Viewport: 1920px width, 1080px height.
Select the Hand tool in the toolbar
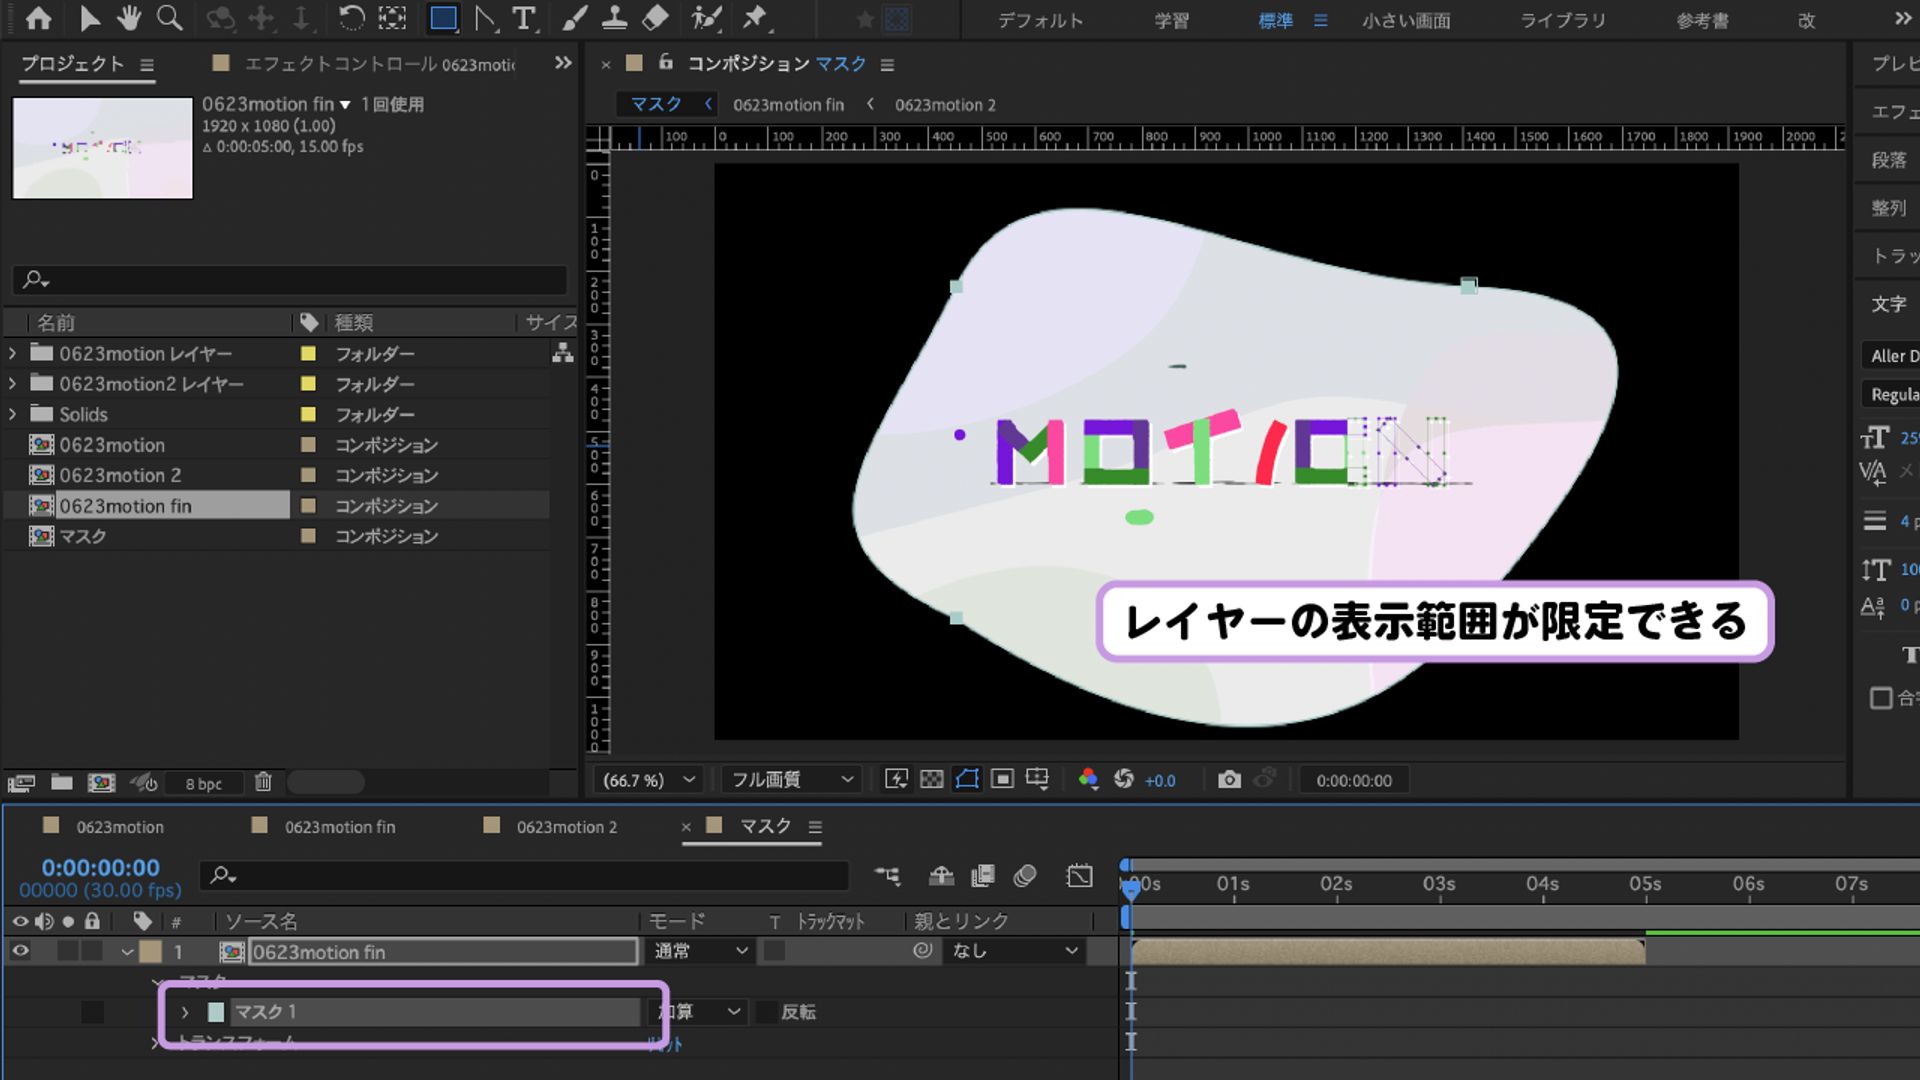point(130,17)
